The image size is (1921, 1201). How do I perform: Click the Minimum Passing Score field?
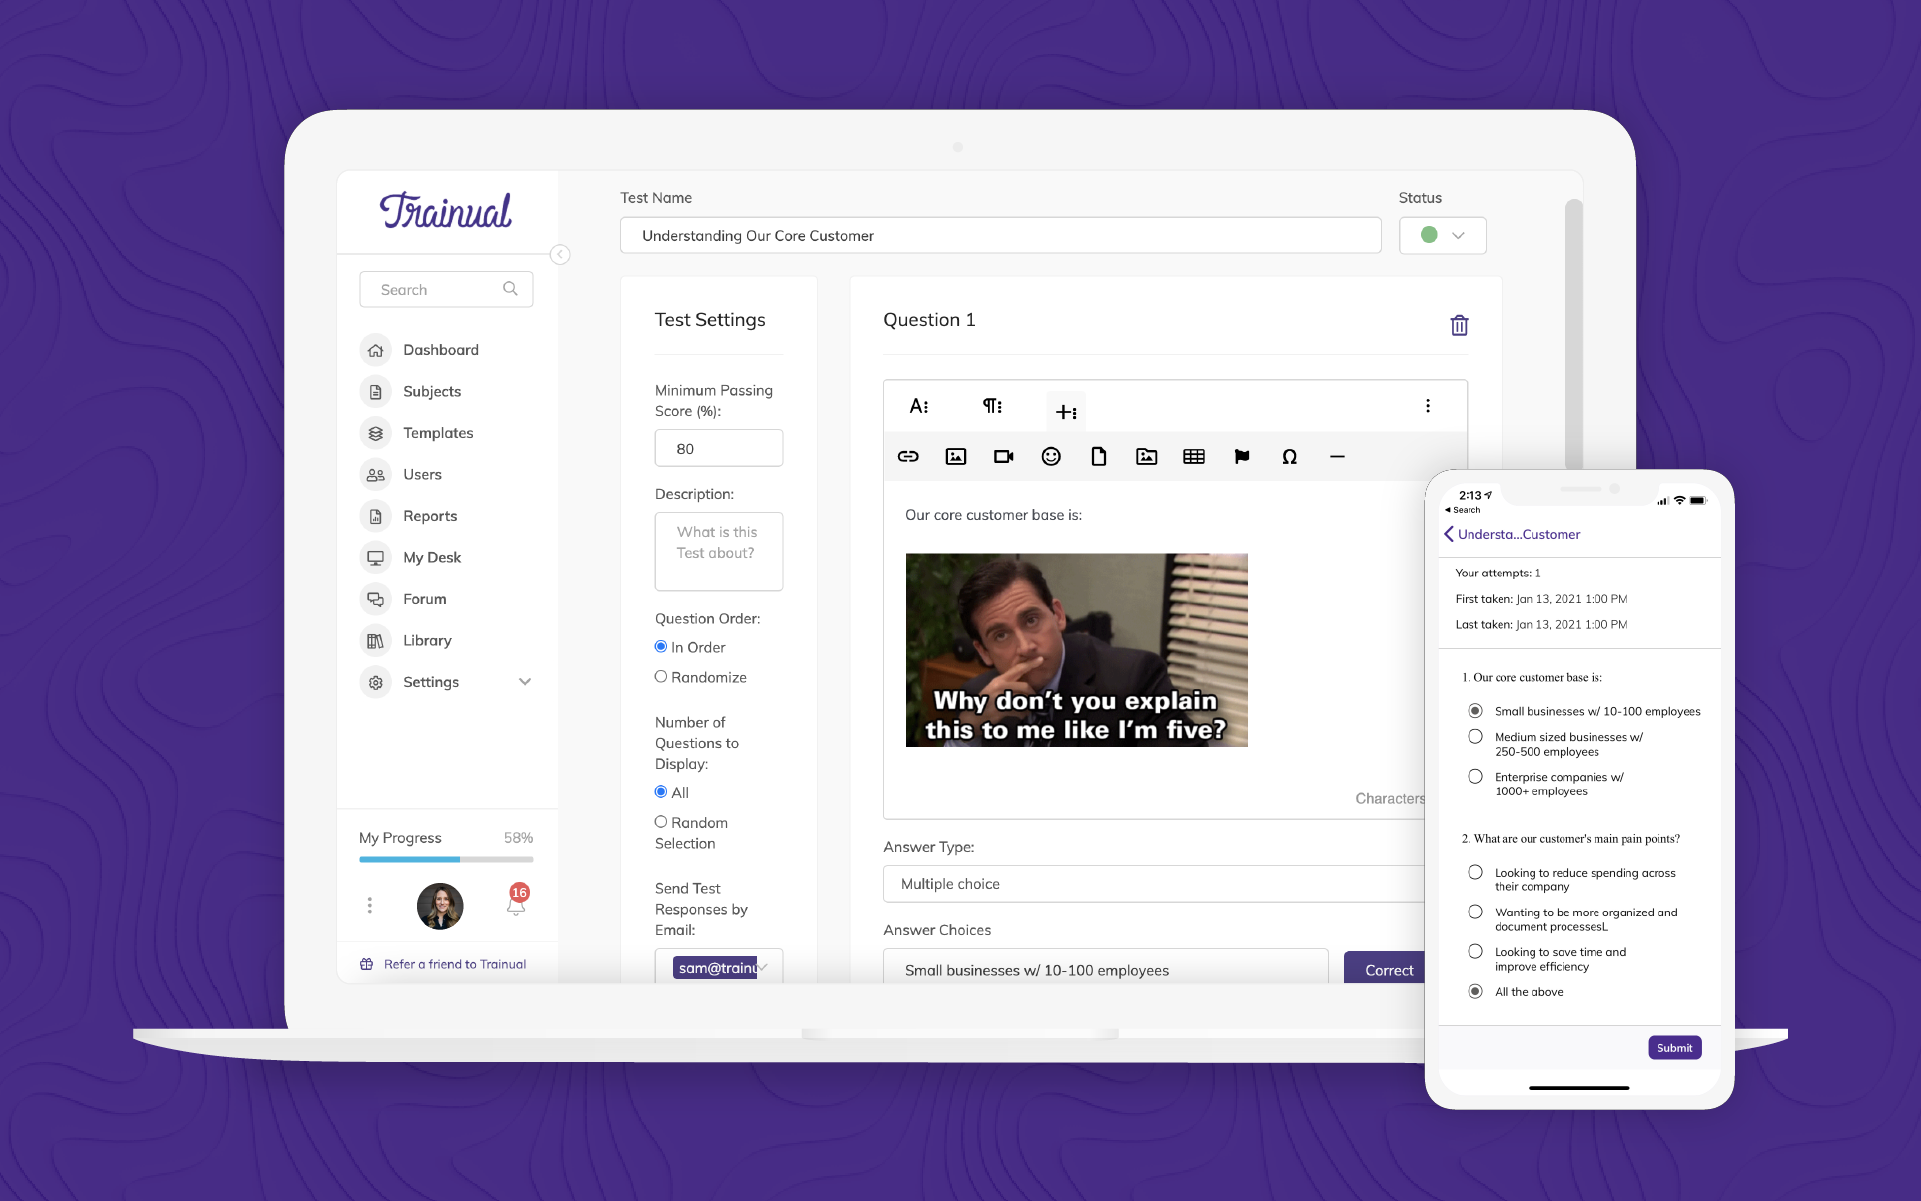click(719, 448)
